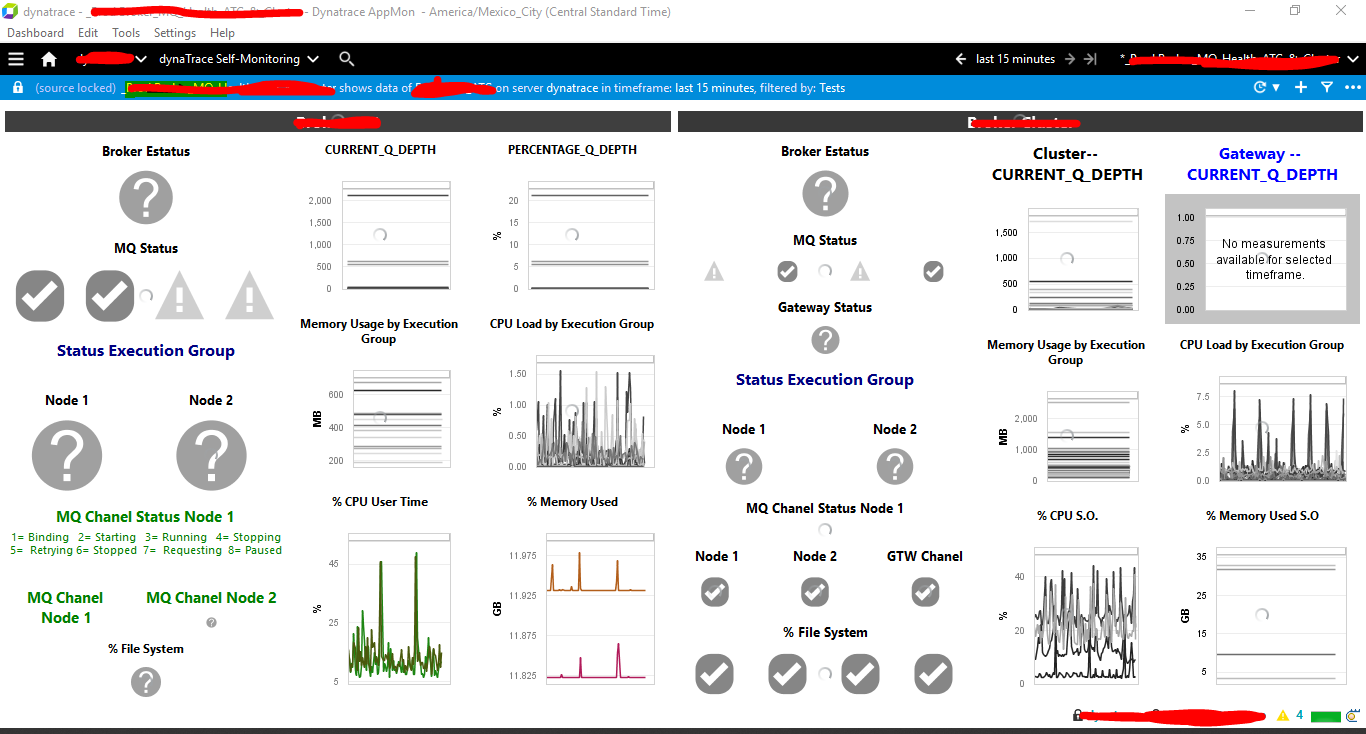
Task: Open the filter funnel icon
Action: coord(1327,88)
